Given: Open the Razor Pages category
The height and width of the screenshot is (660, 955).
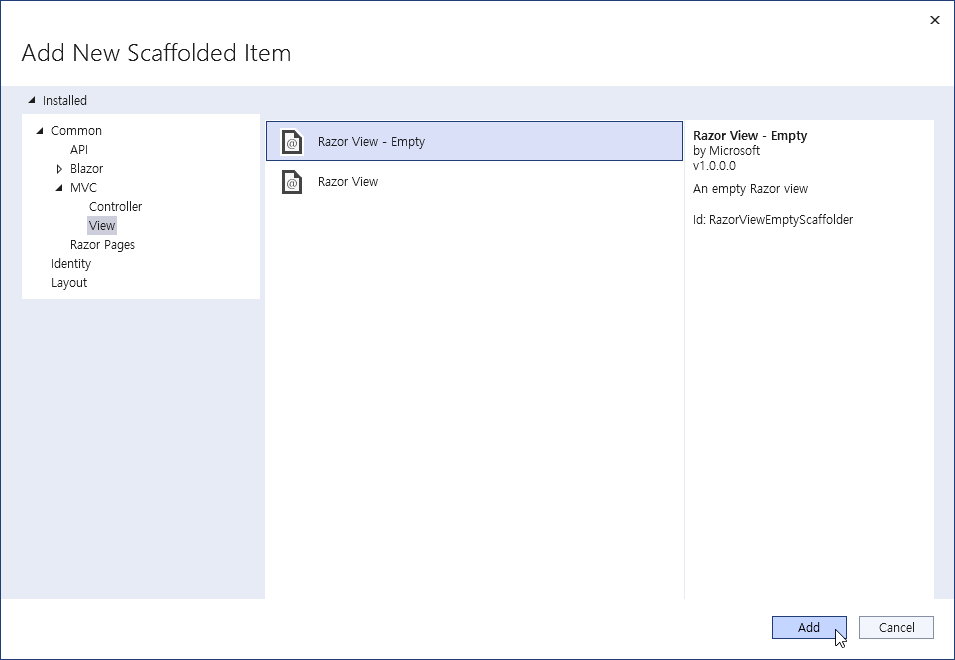Looking at the screenshot, I should (x=102, y=245).
